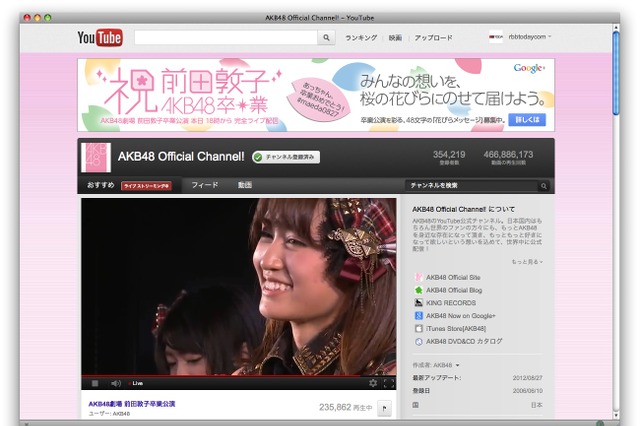Screen dimensions: 640x426
Task: Open the AKB48劇場 前田敦子卒業公演 video title
Action: (132, 404)
